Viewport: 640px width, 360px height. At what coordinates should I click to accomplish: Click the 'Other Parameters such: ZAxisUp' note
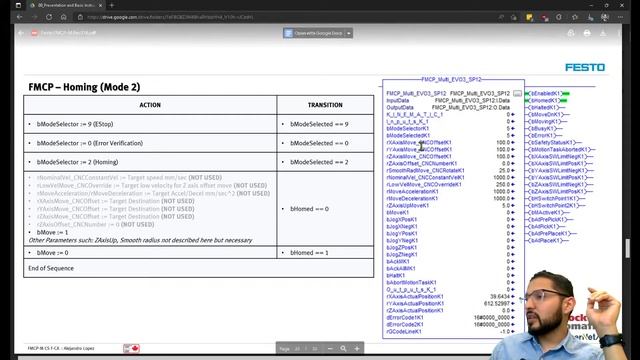click(140, 240)
